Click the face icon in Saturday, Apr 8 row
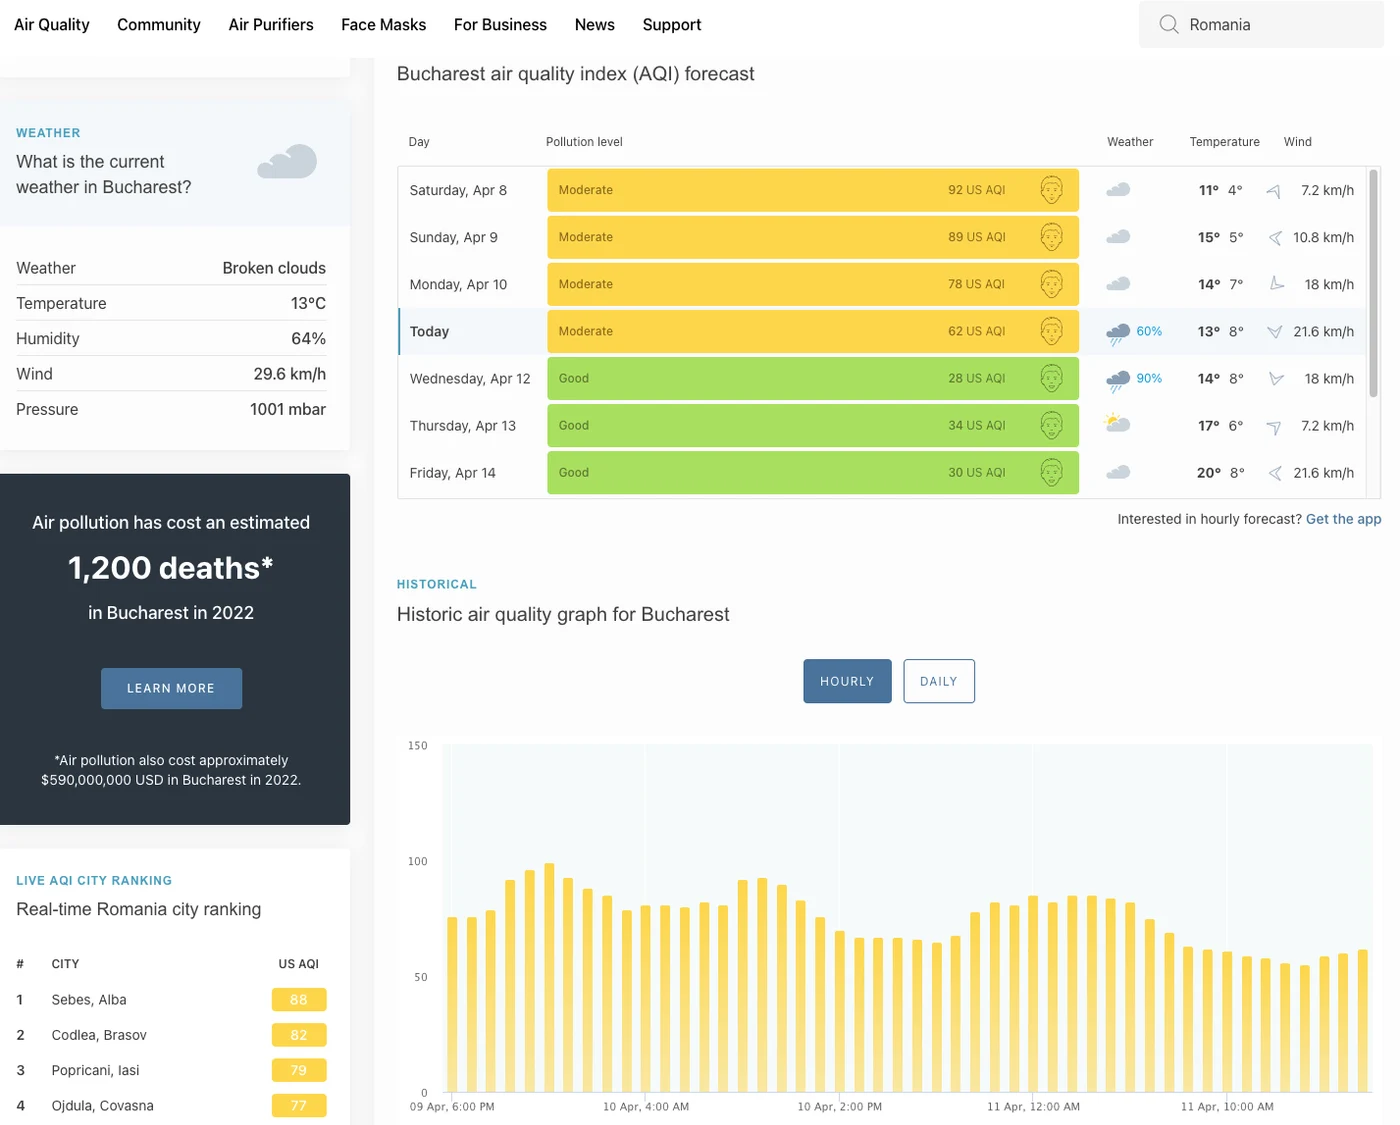1400x1125 pixels. (1051, 190)
